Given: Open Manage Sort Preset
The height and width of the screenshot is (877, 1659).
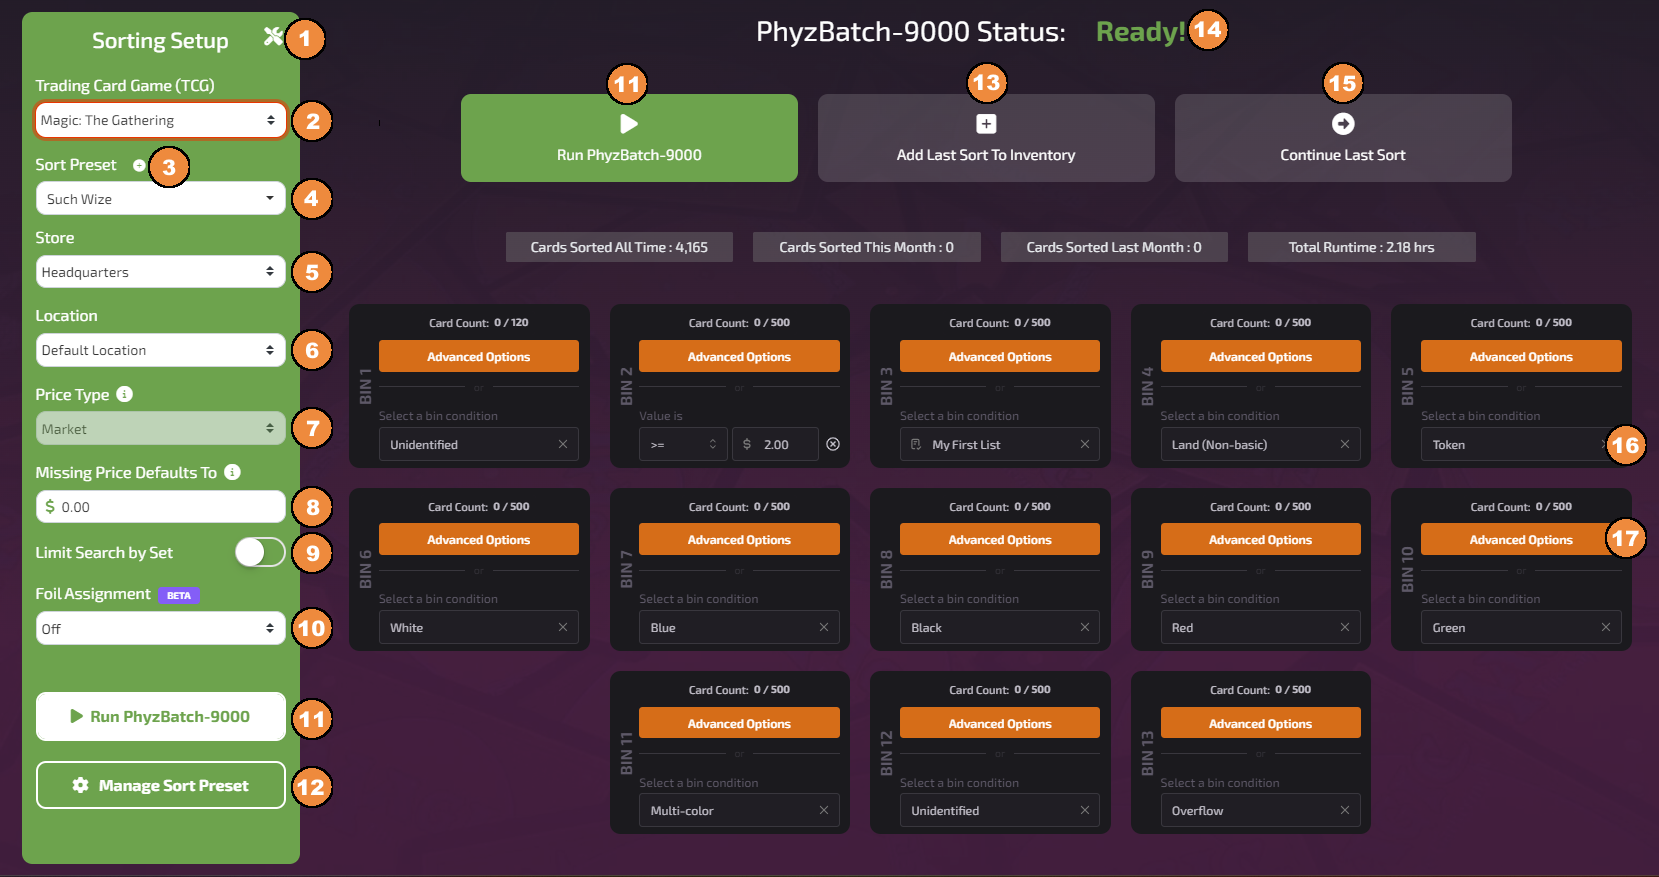Looking at the screenshot, I should (160, 785).
